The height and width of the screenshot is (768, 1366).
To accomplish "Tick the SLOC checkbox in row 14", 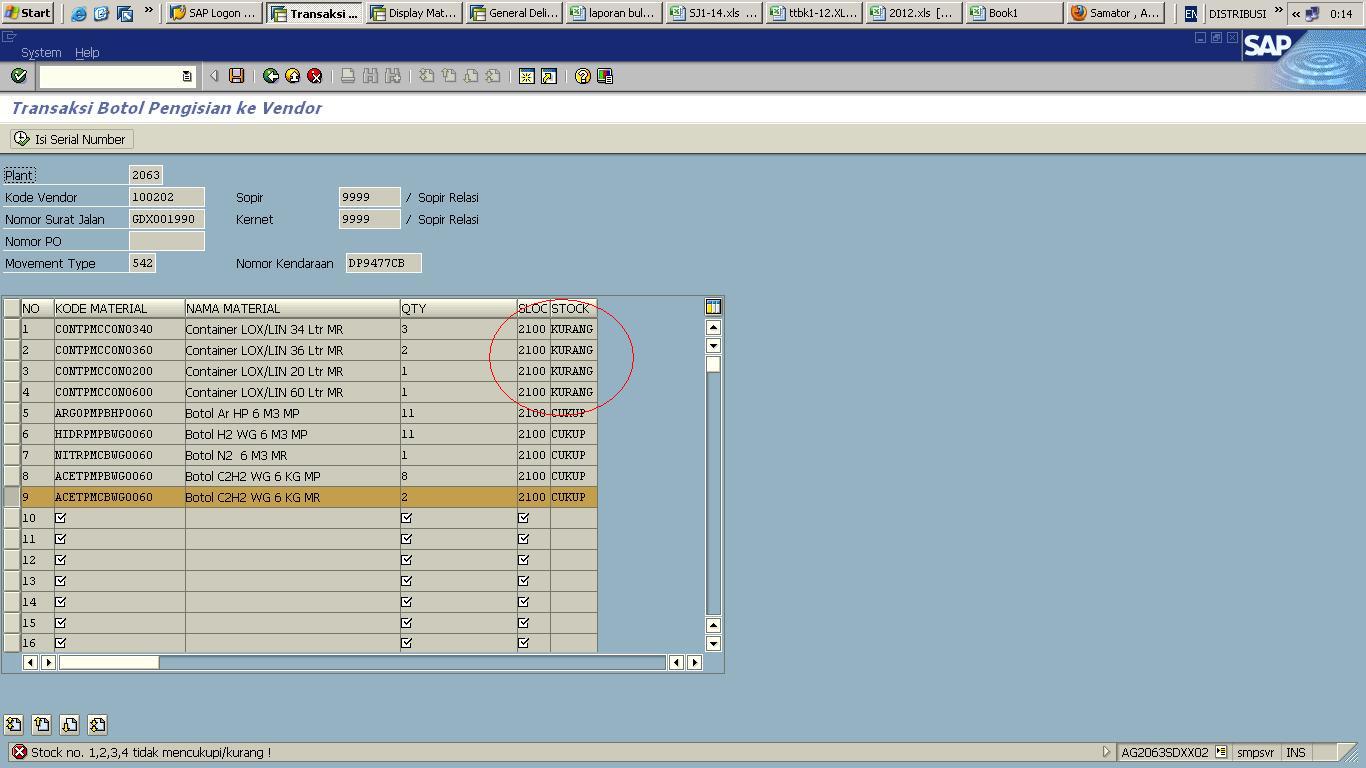I will (x=523, y=602).
